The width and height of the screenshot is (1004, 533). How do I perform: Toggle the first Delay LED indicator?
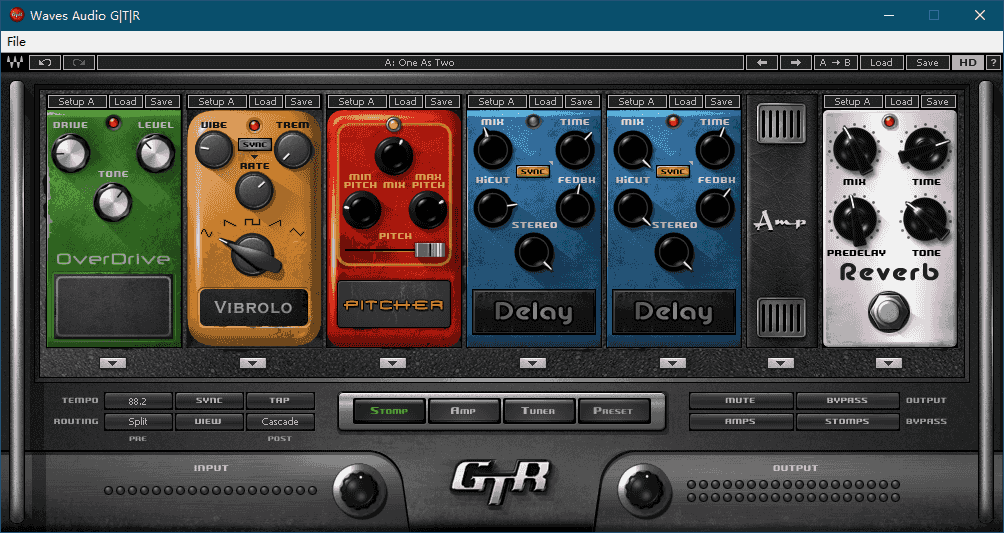point(533,121)
